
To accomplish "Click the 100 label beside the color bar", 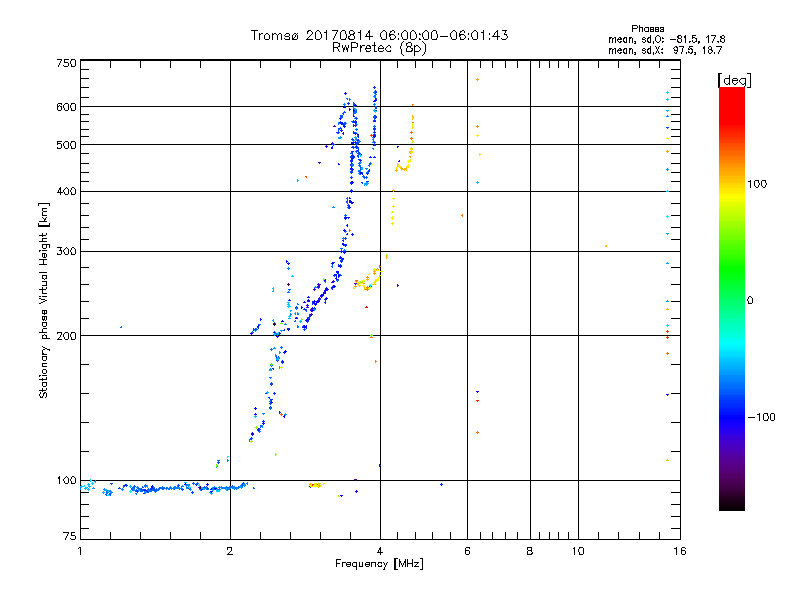I will pos(757,184).
